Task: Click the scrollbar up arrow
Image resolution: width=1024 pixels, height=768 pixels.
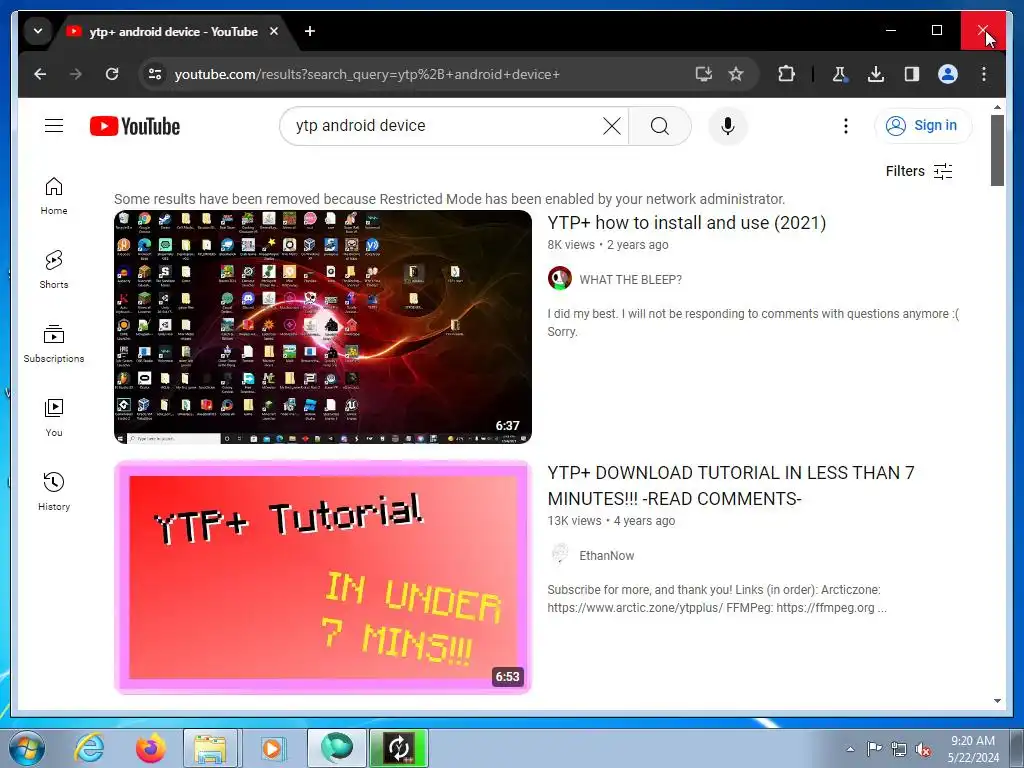Action: tap(997, 106)
